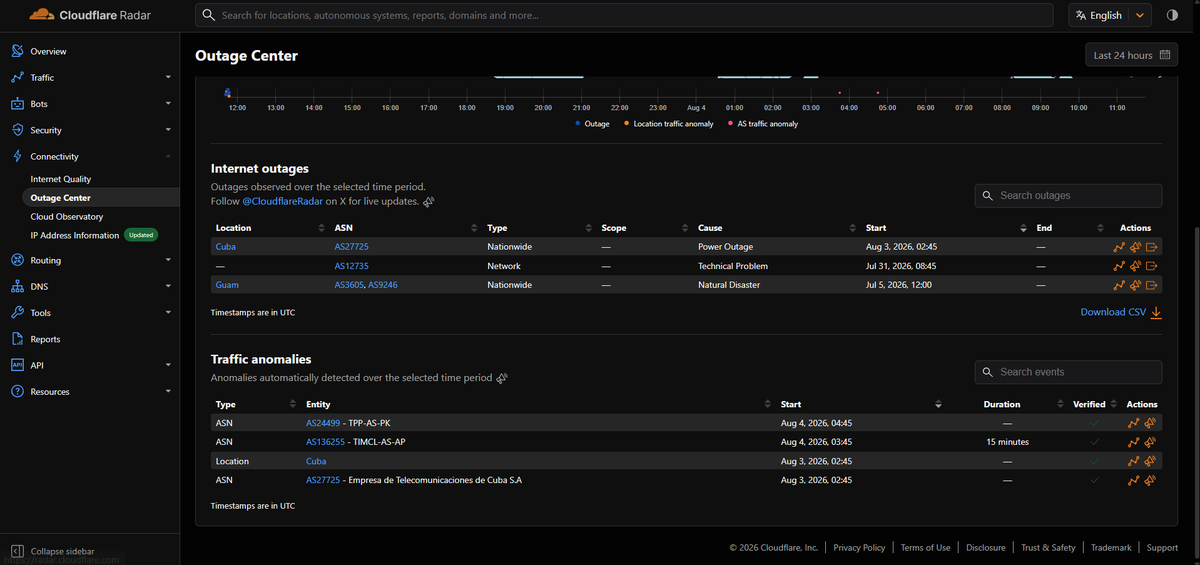This screenshot has height=565, width=1200.
Task: Open Guam location link
Action: 226,285
